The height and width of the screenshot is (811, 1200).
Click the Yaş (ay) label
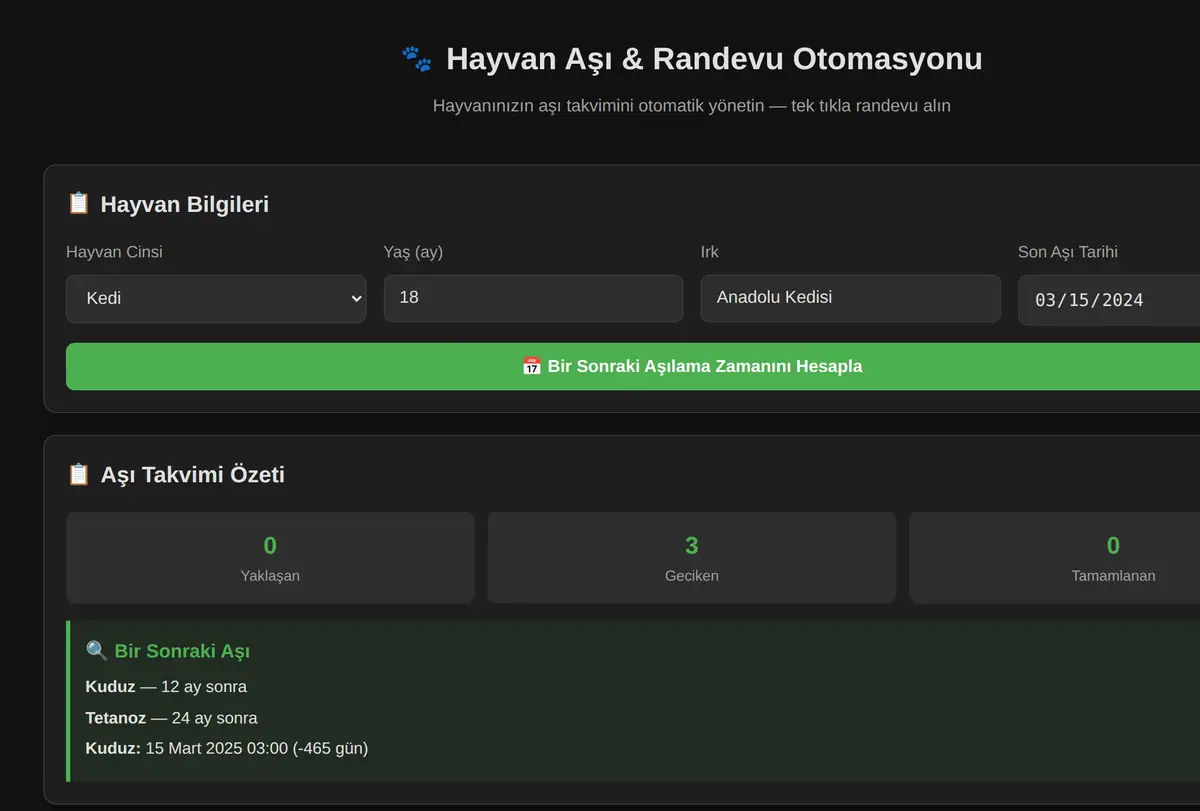point(413,252)
